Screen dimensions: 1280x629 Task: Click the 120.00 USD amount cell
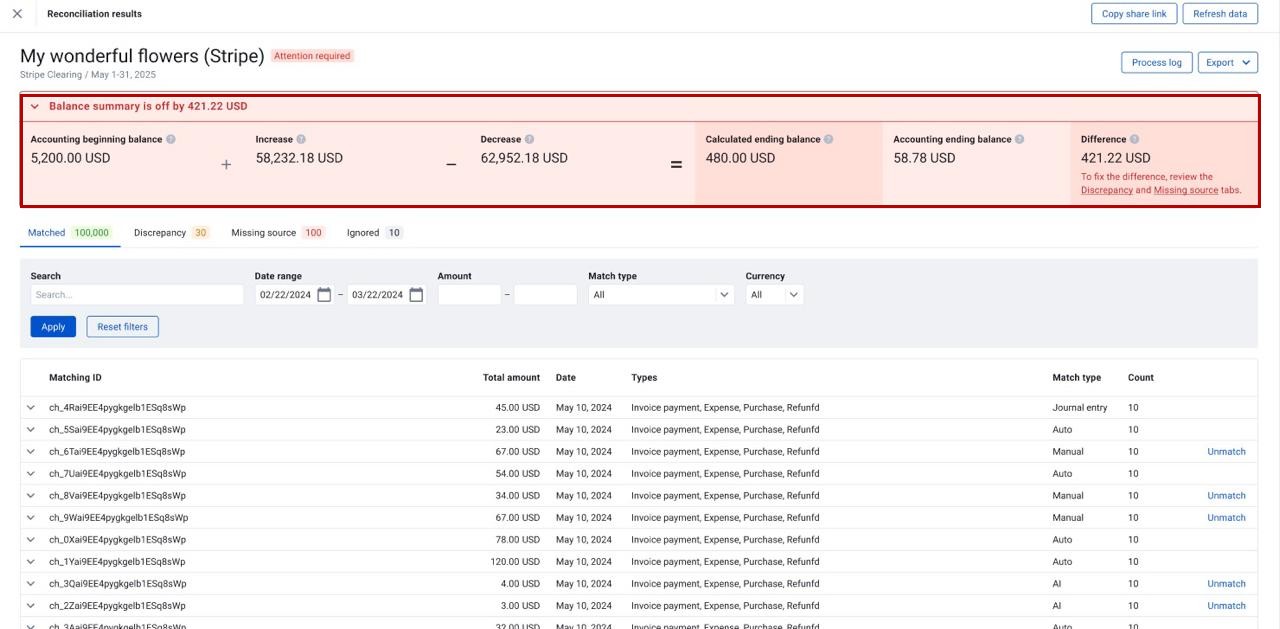(x=515, y=562)
